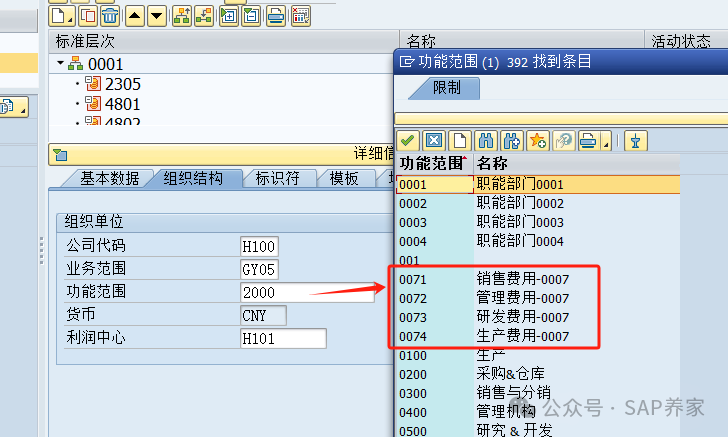Image resolution: width=728 pixels, height=437 pixels.
Task: Click the collapse subtree minus icon
Action: click(251, 16)
